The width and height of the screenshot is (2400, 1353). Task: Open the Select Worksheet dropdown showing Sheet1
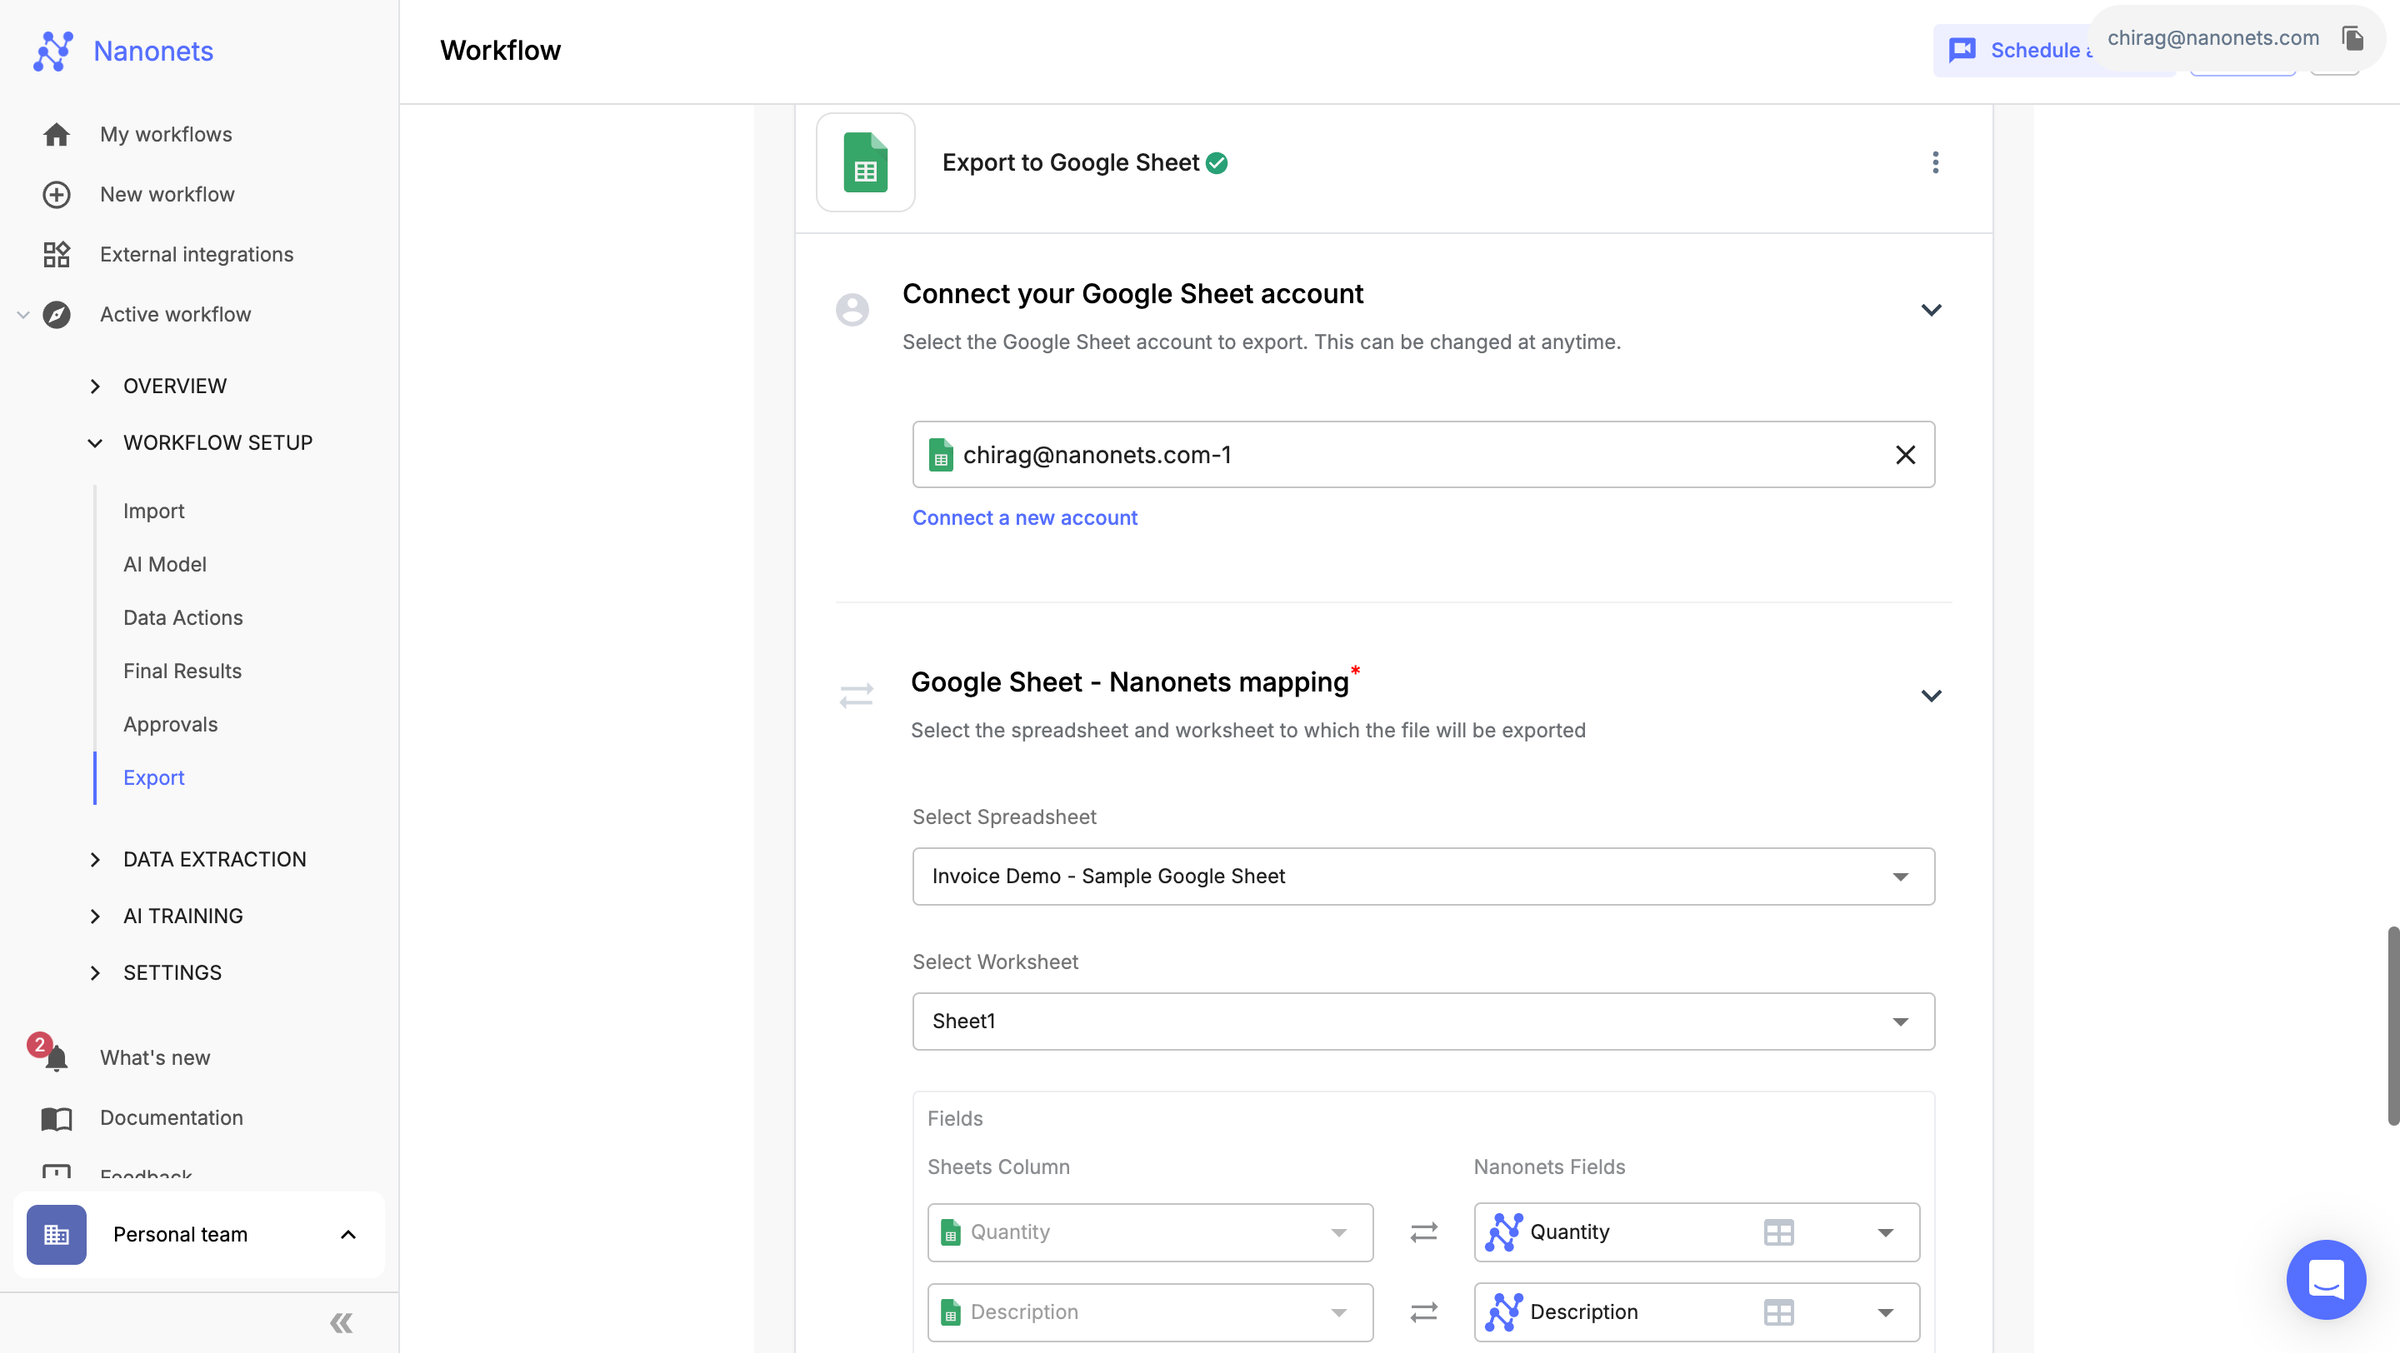tap(1422, 1021)
